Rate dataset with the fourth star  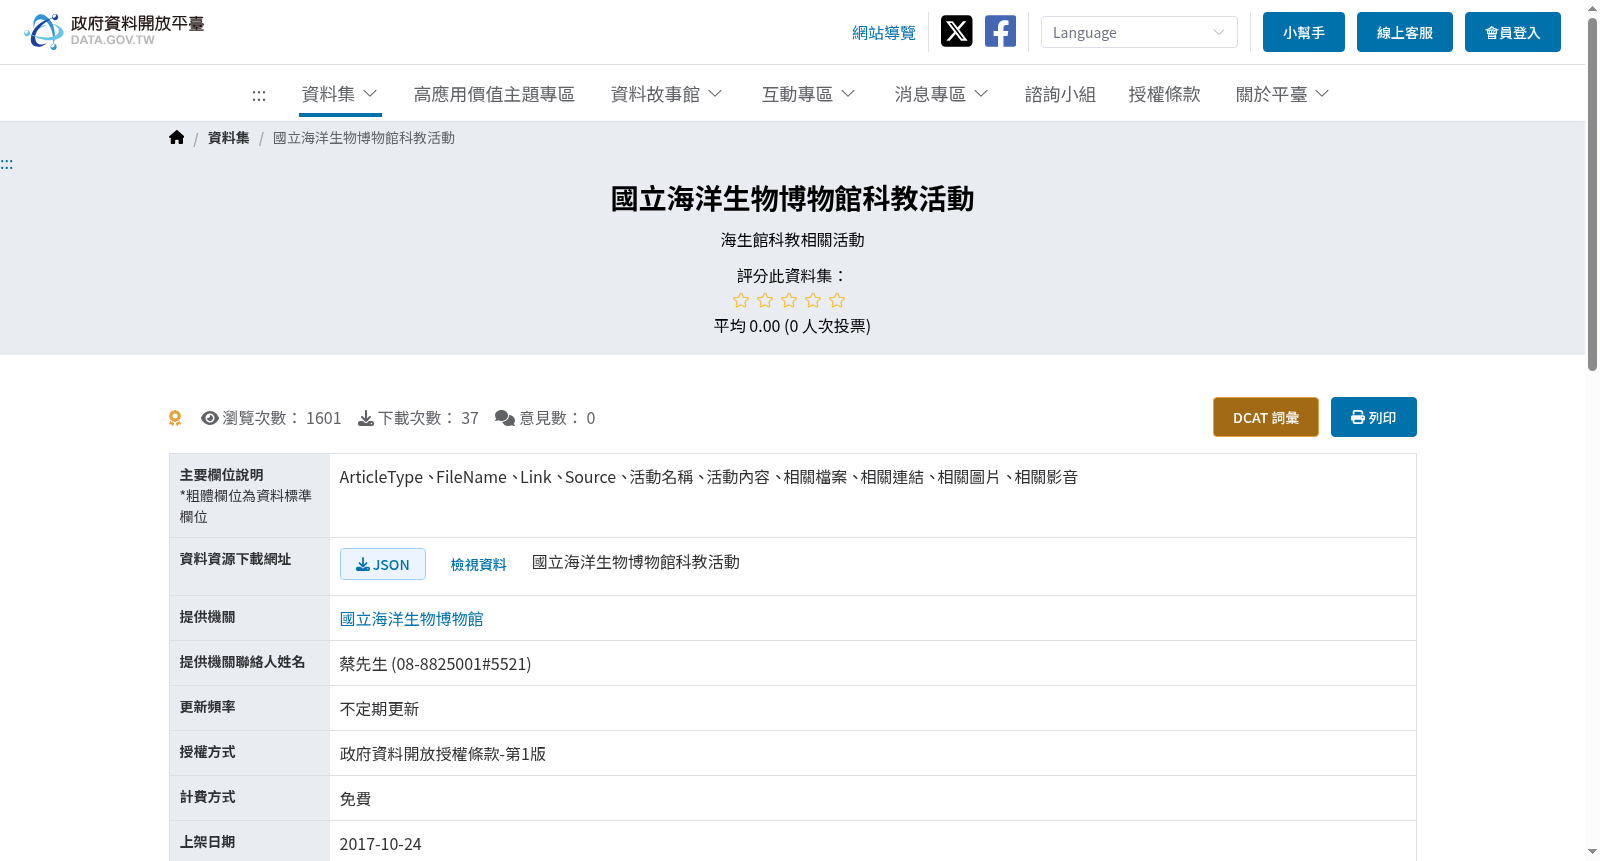[813, 300]
